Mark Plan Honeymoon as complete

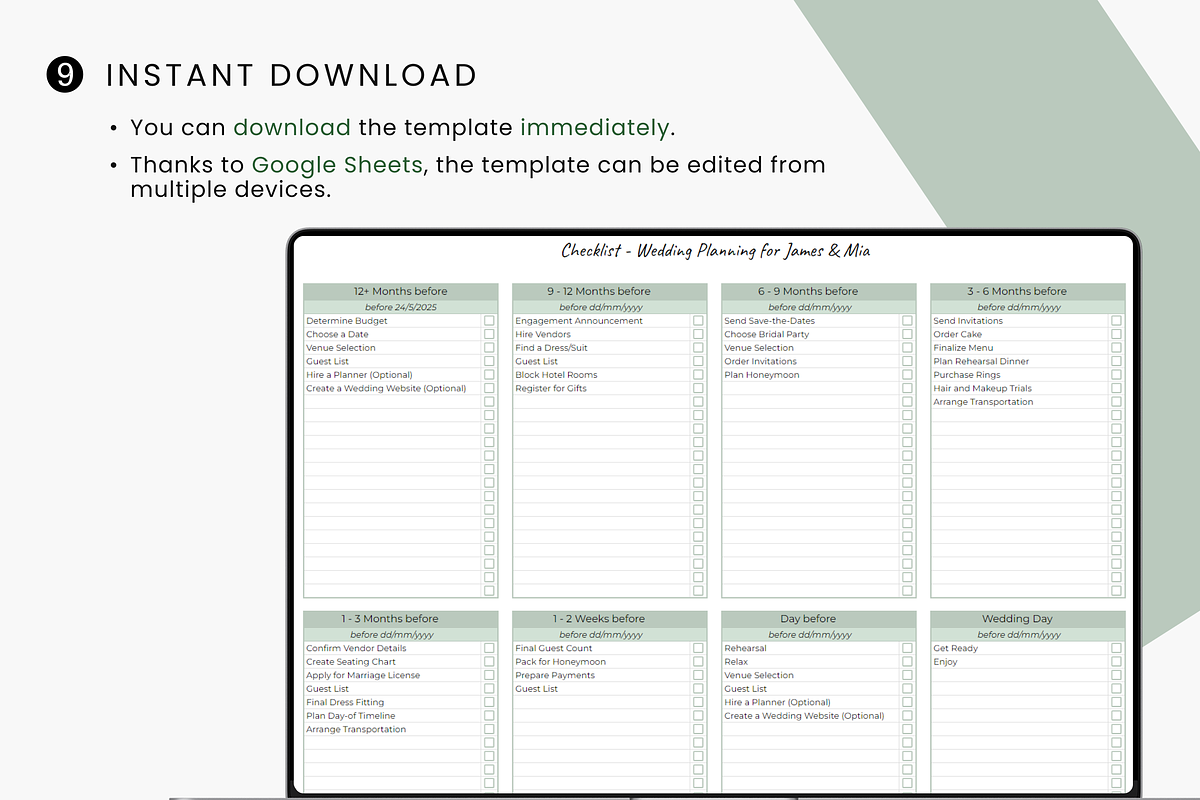[x=907, y=375]
